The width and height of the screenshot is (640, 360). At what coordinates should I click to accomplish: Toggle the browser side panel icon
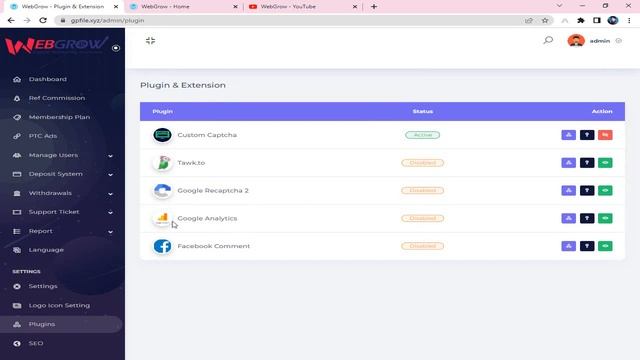(597, 20)
